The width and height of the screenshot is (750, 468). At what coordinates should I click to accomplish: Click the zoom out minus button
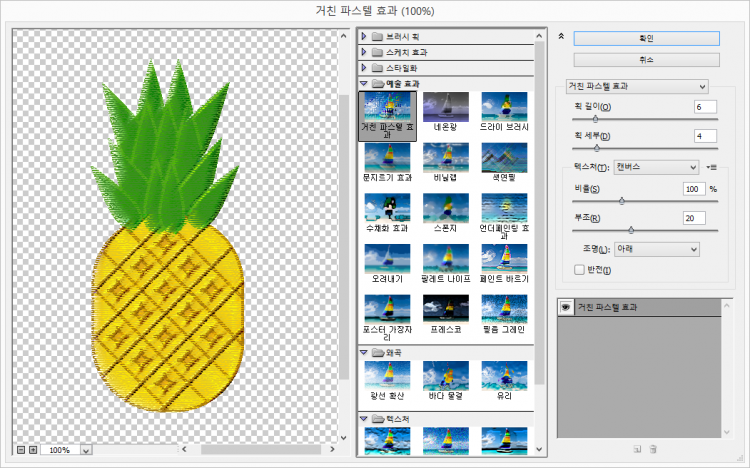click(x=21, y=450)
